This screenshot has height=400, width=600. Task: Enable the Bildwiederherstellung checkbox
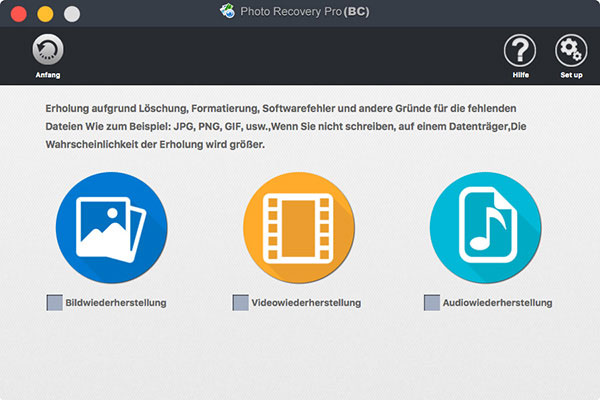[x=54, y=302]
